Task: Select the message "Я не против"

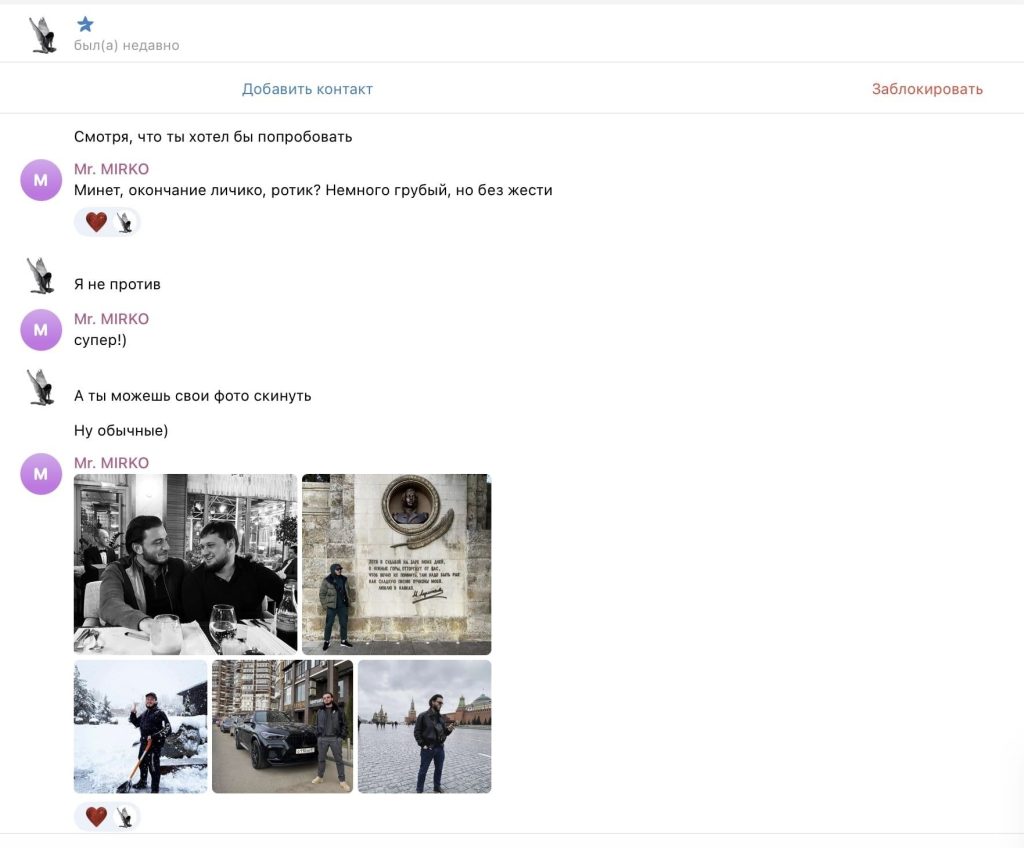Action: [117, 284]
